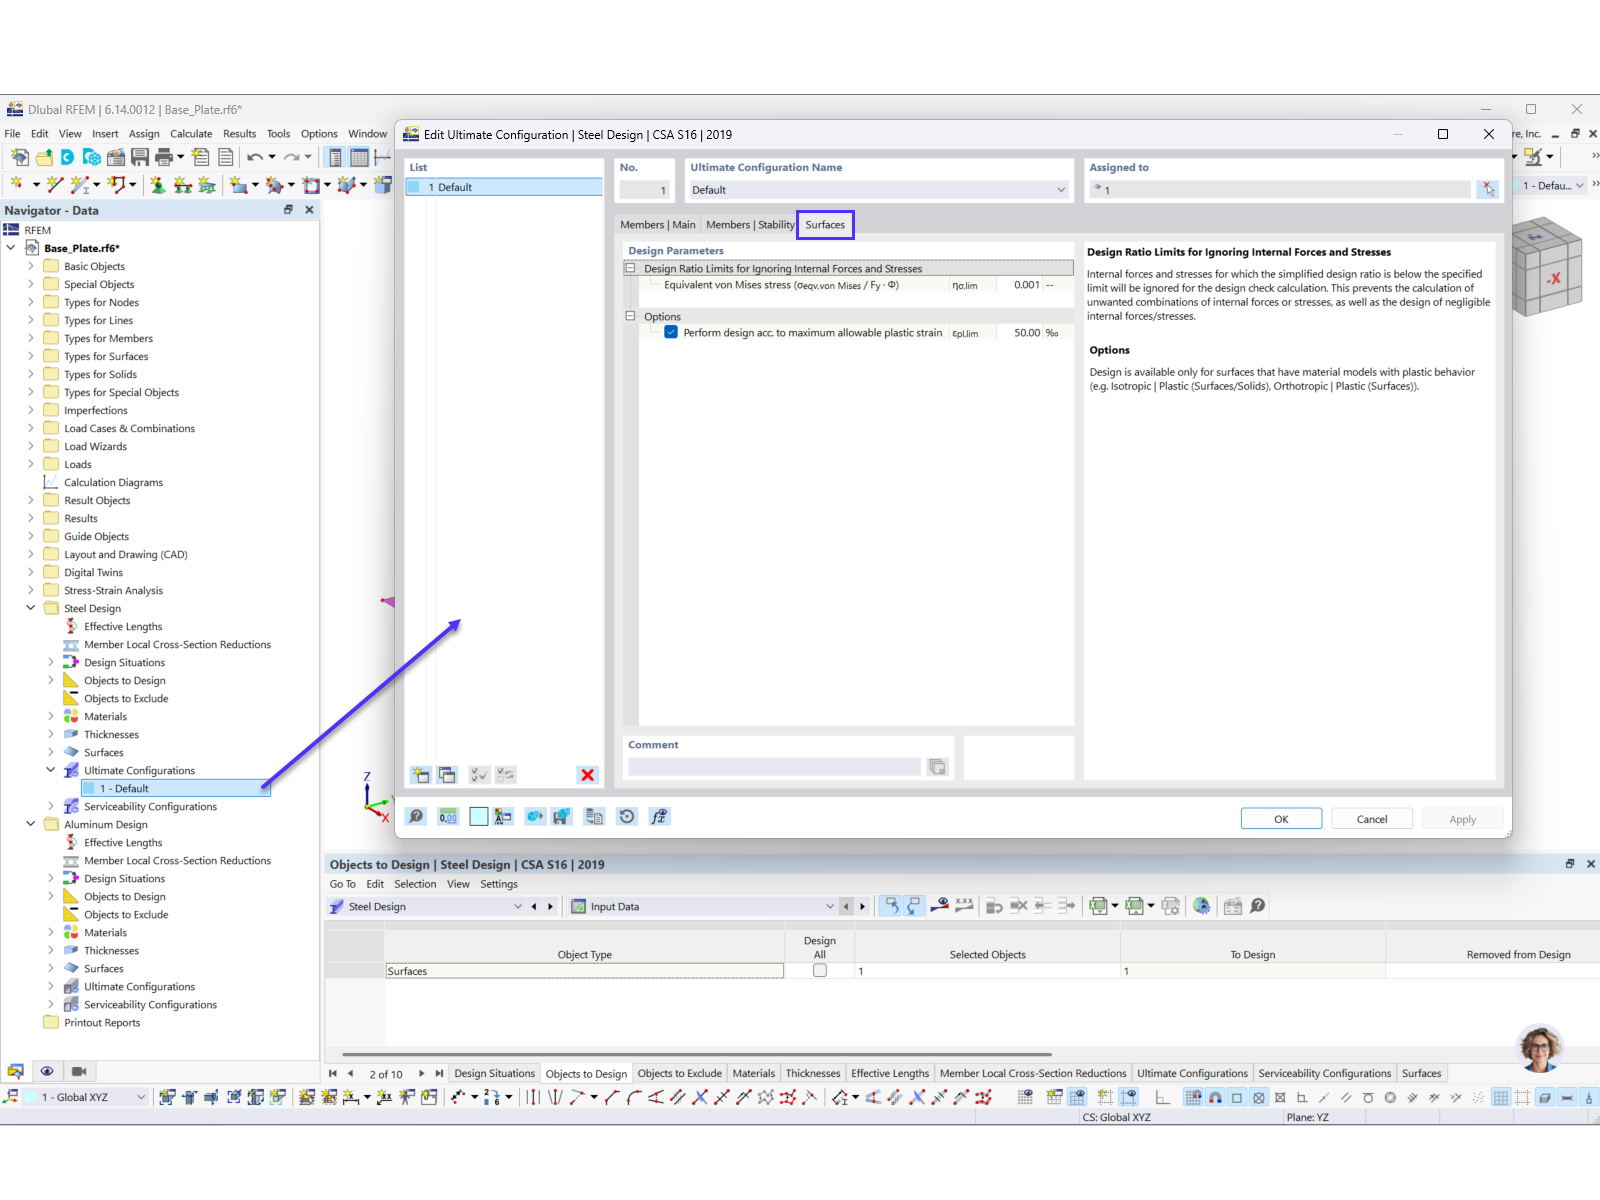Viewport: 1600px width, 1200px height.
Task: Open the Calculate menu
Action: click(x=191, y=134)
